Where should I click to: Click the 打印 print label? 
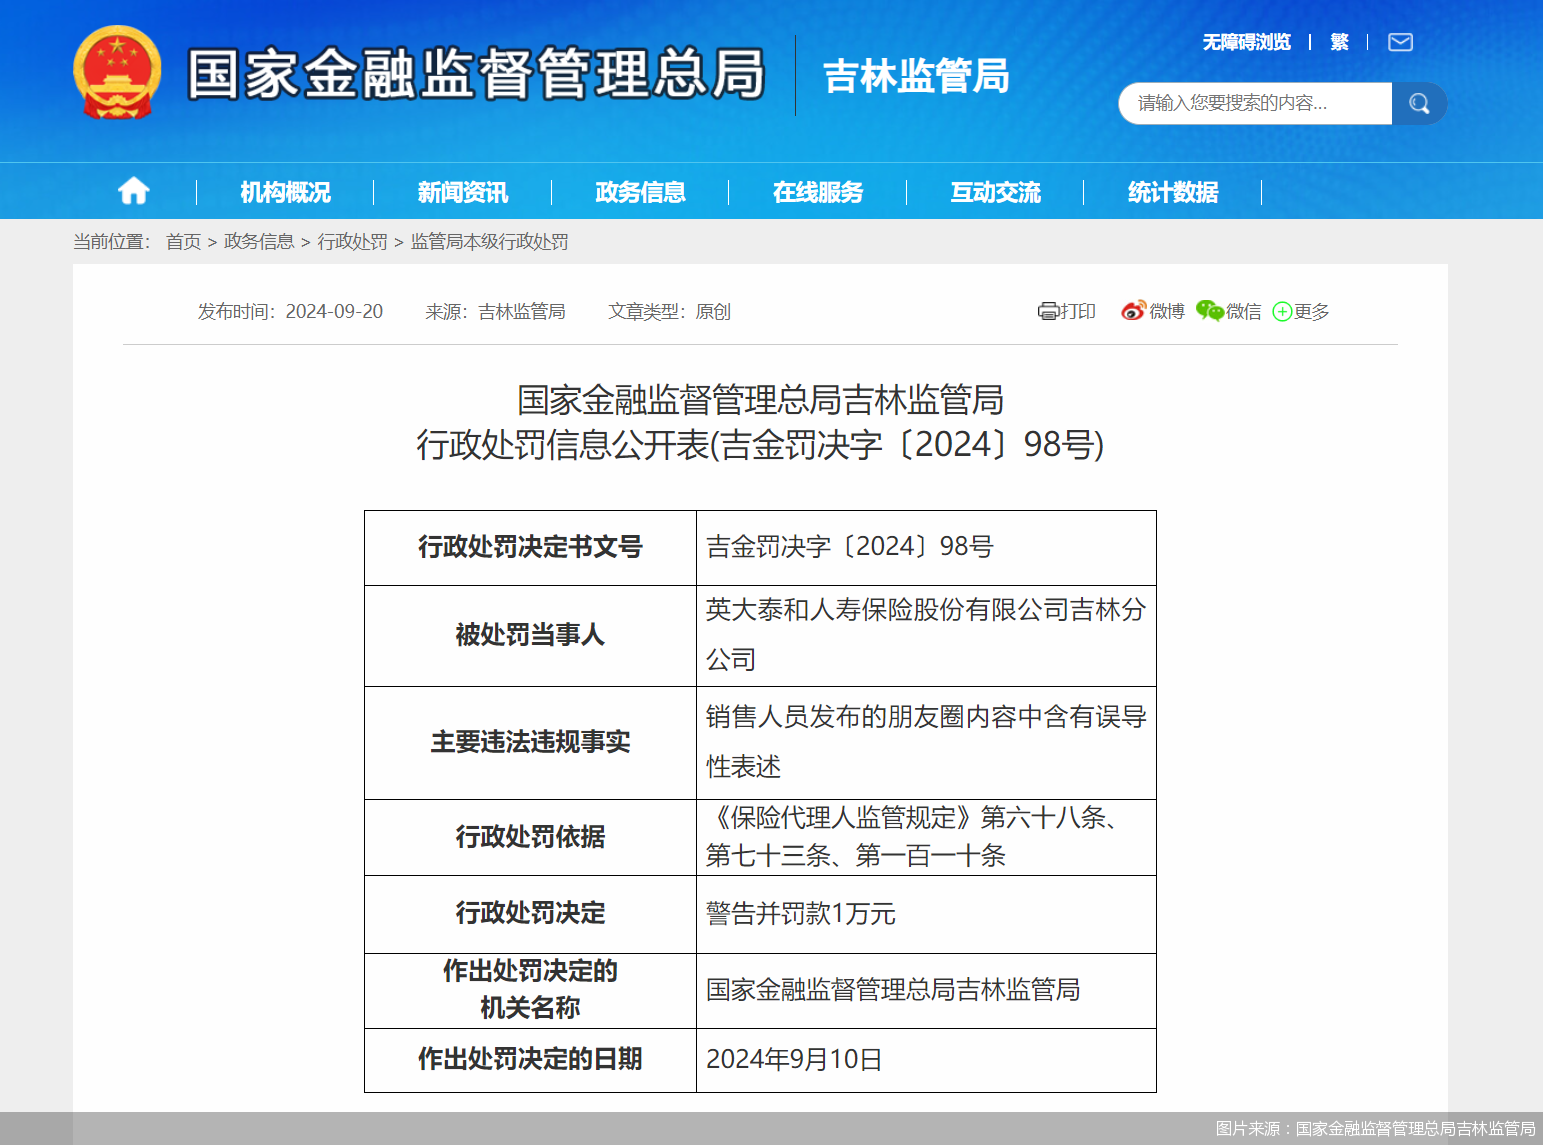[x=1077, y=312]
